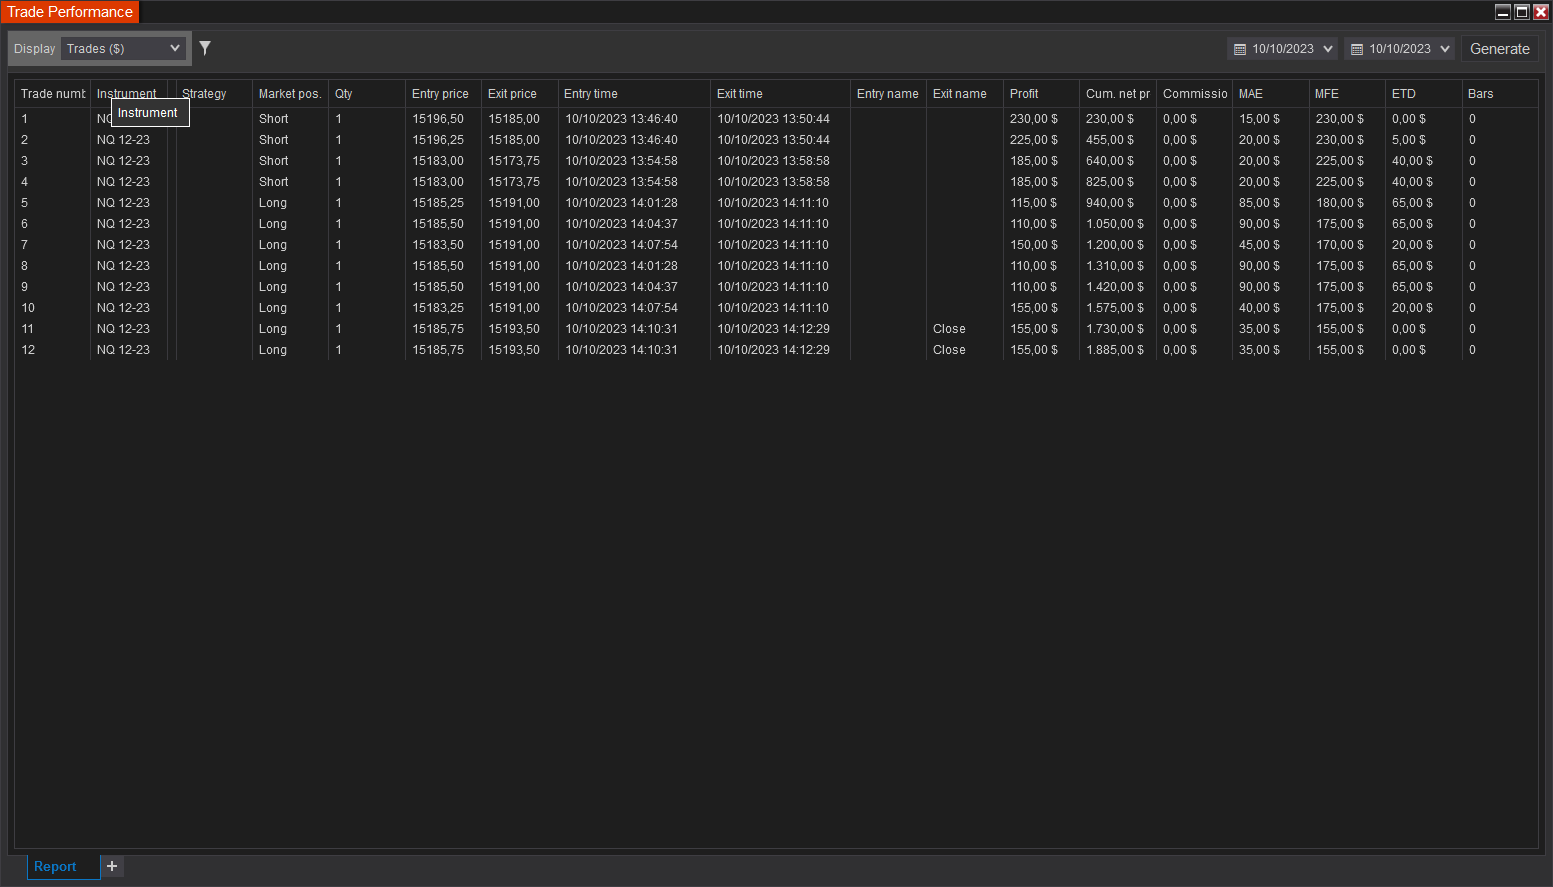Sort by Exit name column header
The image size is (1553, 887).
pos(965,94)
